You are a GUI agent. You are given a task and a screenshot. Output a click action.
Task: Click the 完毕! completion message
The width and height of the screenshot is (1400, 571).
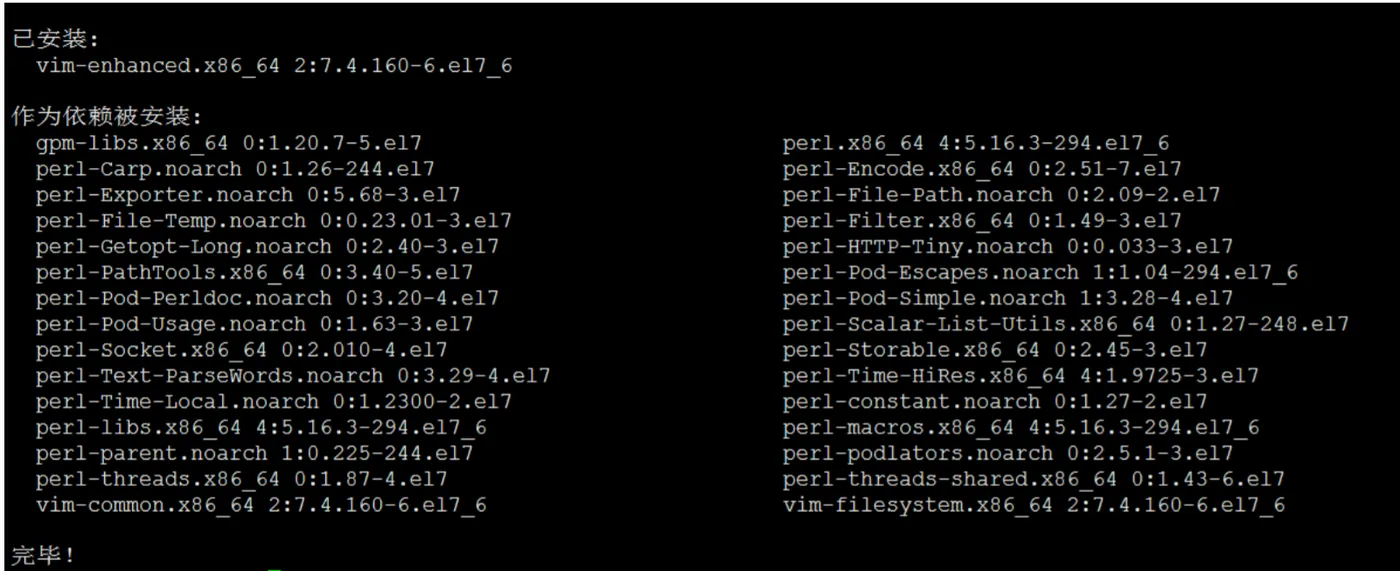click(44, 555)
